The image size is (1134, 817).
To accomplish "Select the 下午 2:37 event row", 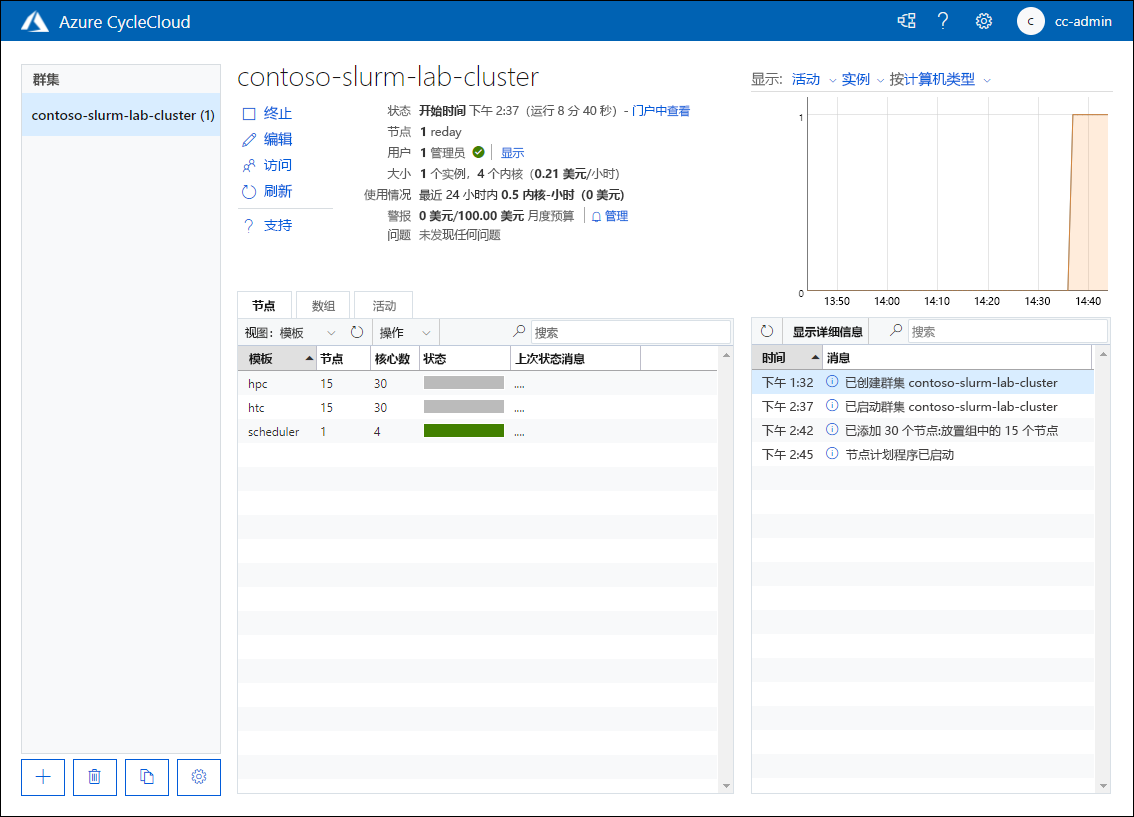I will 923,406.
